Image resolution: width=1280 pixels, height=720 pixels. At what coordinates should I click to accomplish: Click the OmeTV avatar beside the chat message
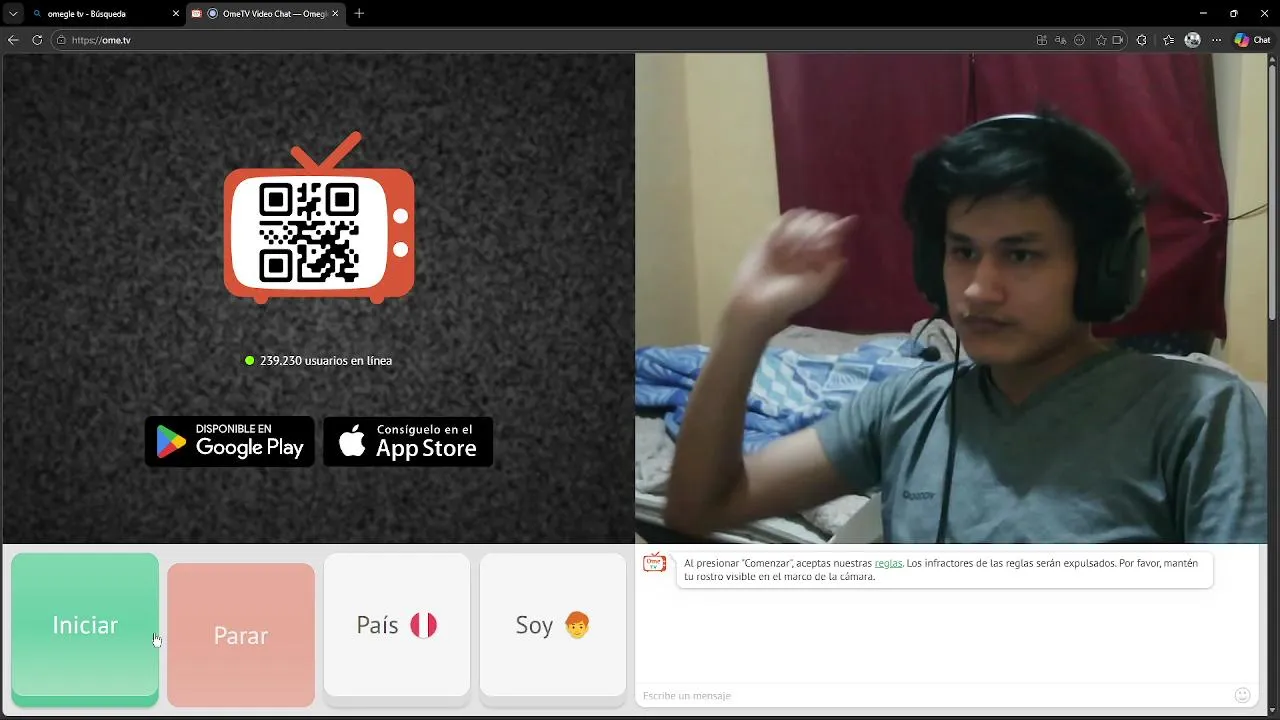[x=654, y=563]
